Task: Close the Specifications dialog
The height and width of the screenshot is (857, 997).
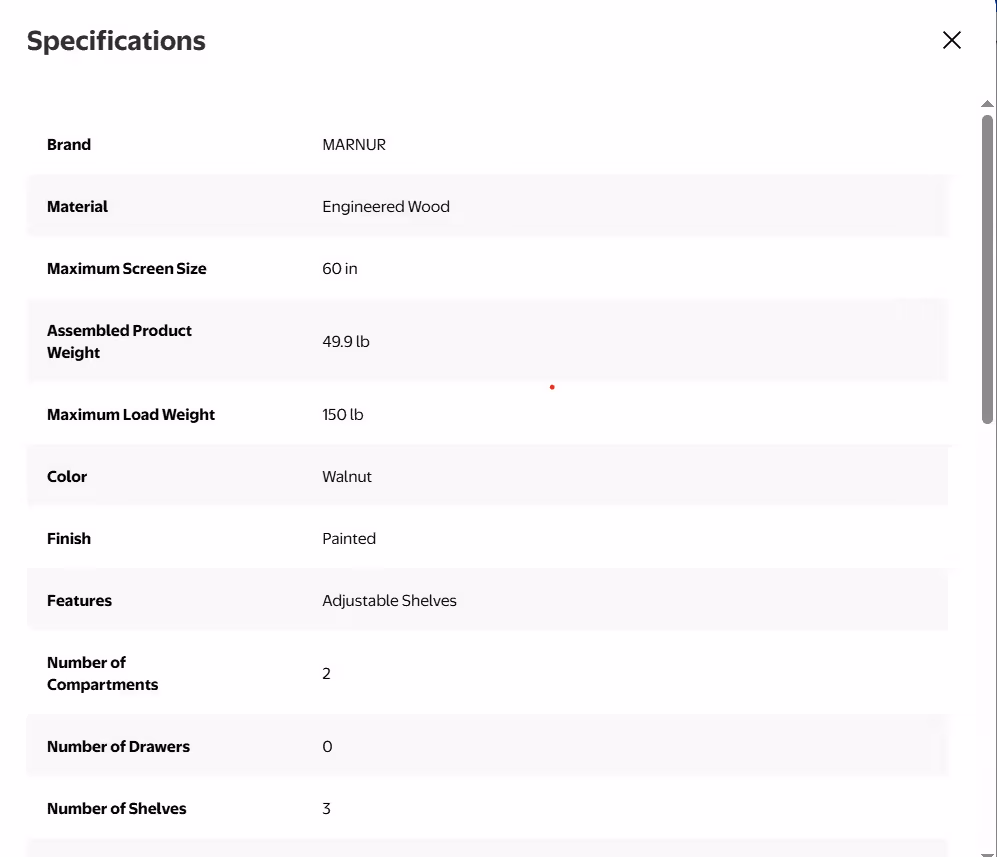Action: pos(951,40)
